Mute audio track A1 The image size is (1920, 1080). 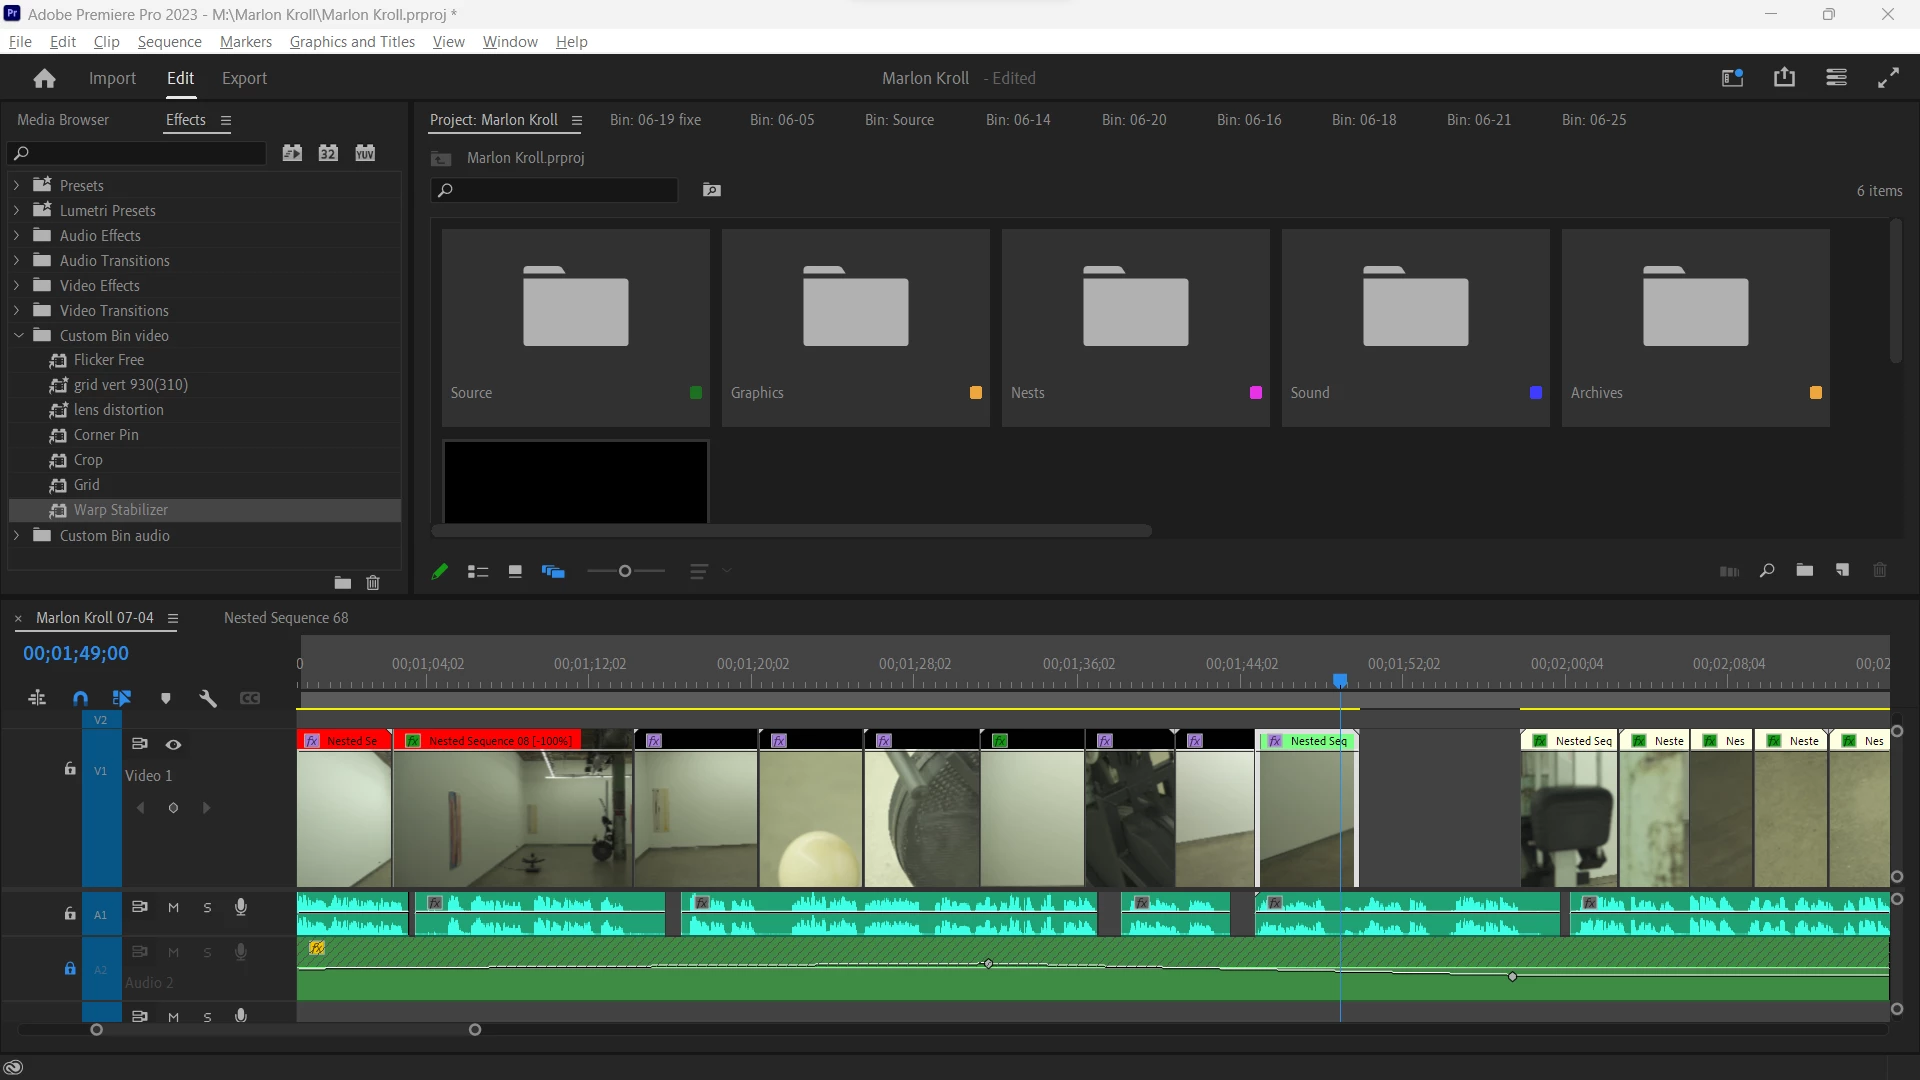pos(173,908)
